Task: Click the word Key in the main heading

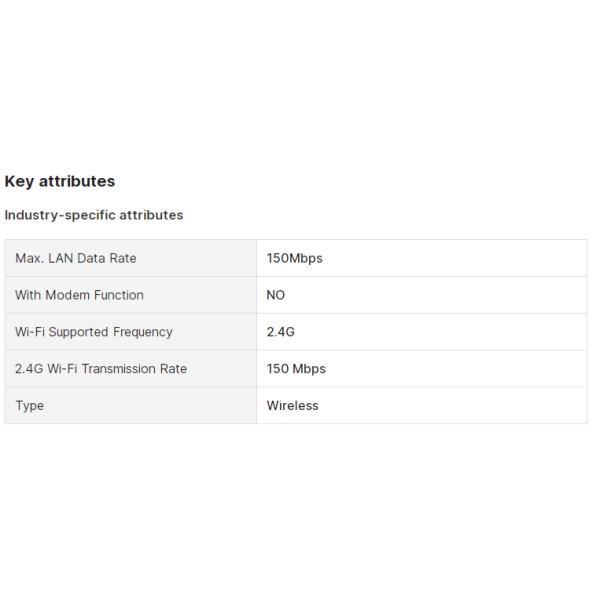Action: point(18,181)
